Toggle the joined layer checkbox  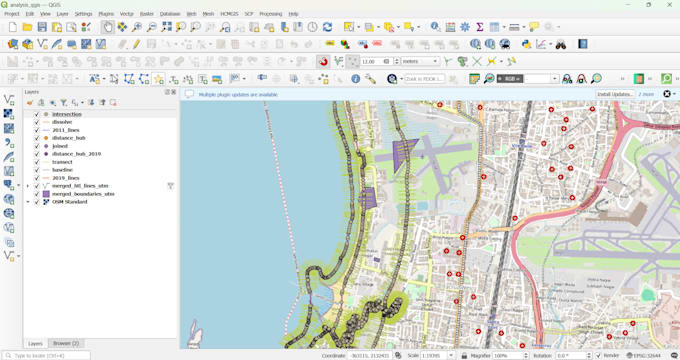tap(36, 146)
